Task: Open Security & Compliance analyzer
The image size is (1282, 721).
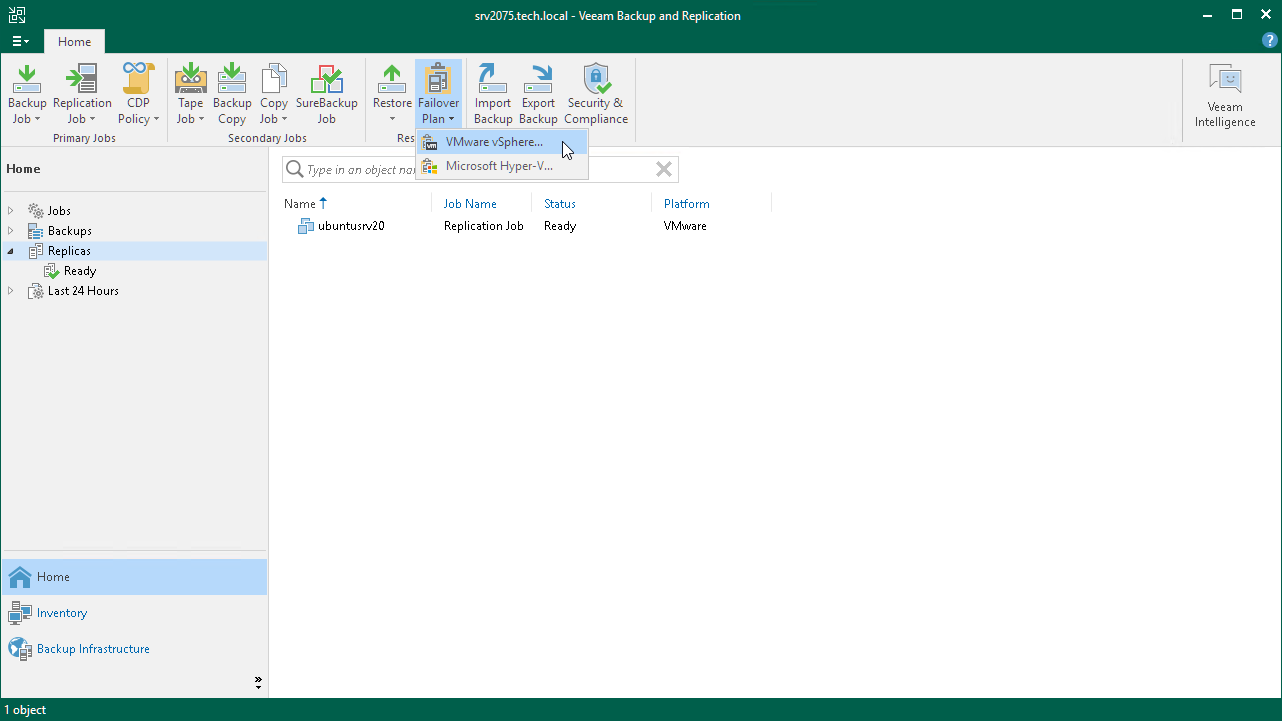Action: [x=596, y=94]
